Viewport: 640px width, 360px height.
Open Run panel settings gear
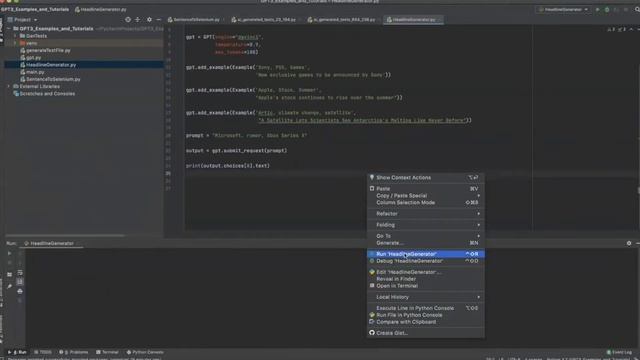pos(629,243)
